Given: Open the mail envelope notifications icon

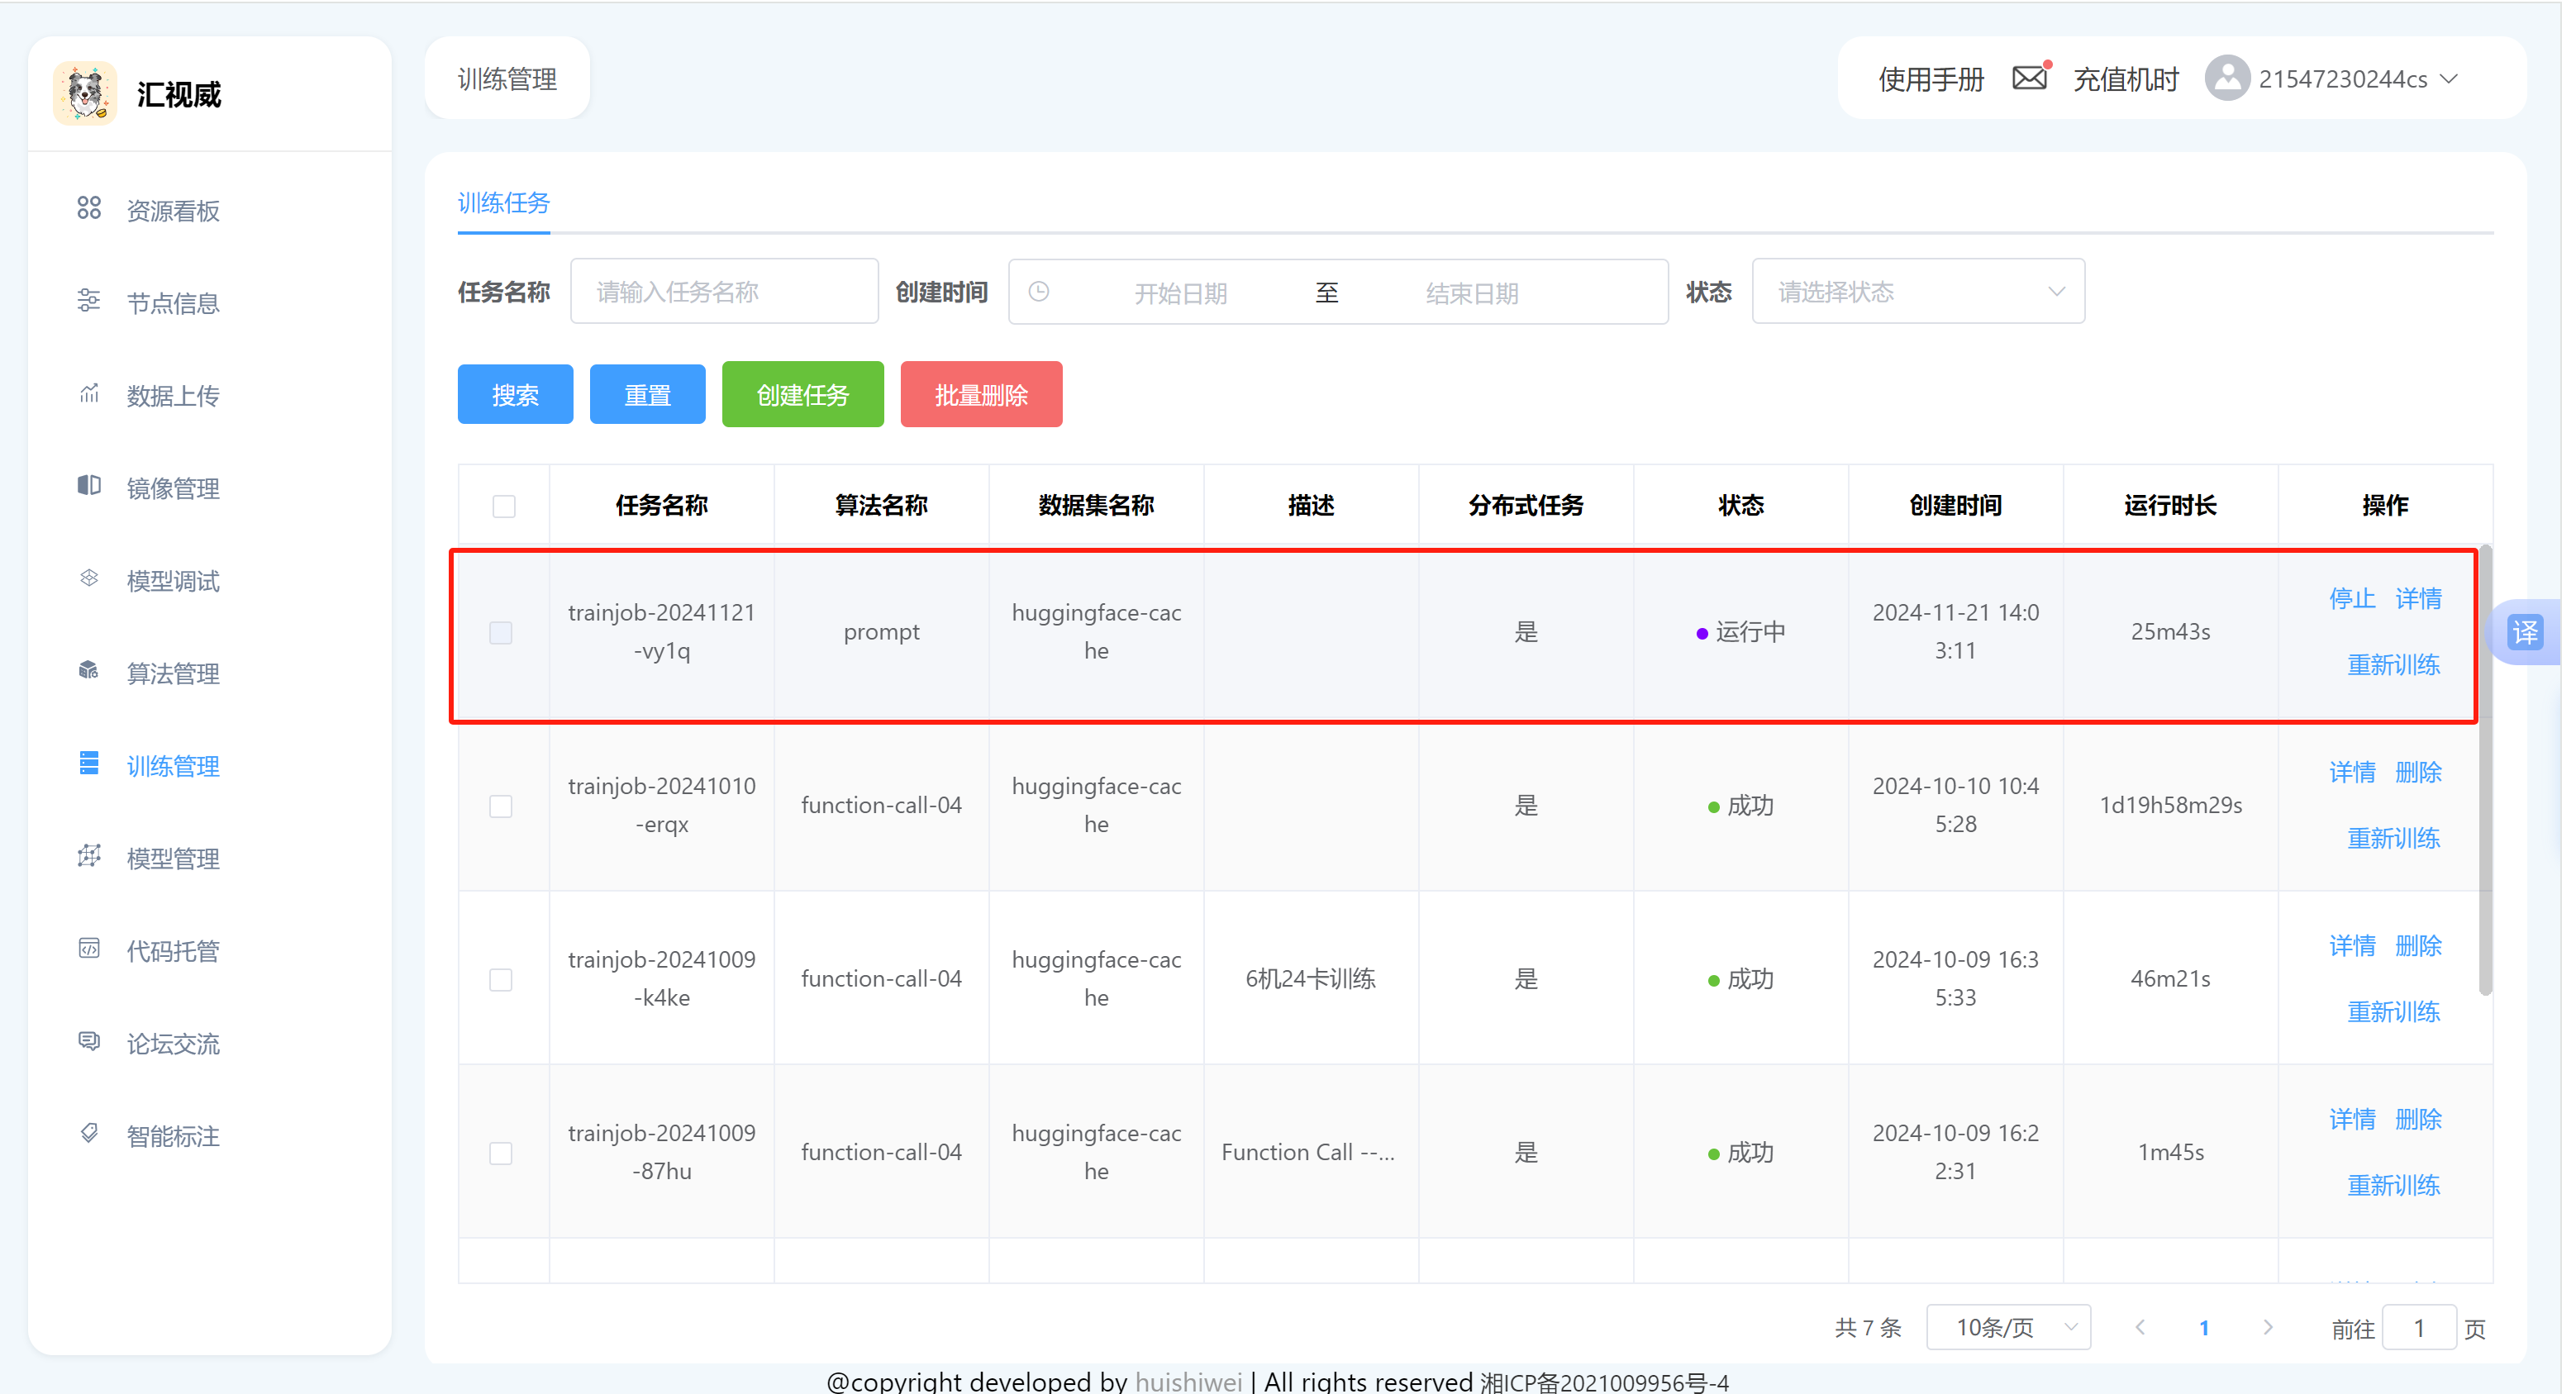Looking at the screenshot, I should [x=2029, y=78].
